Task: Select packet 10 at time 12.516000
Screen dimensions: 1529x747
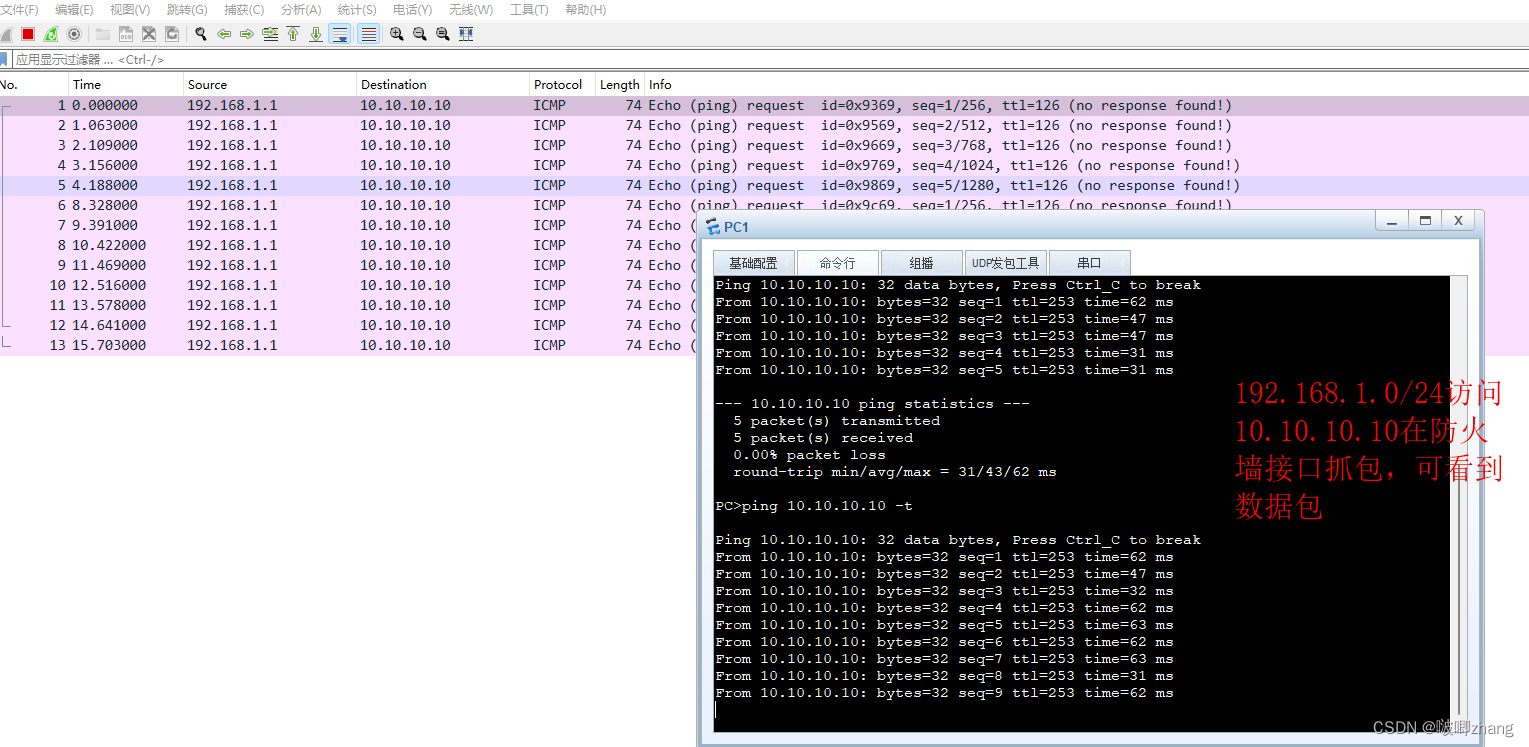Action: pos(347,286)
